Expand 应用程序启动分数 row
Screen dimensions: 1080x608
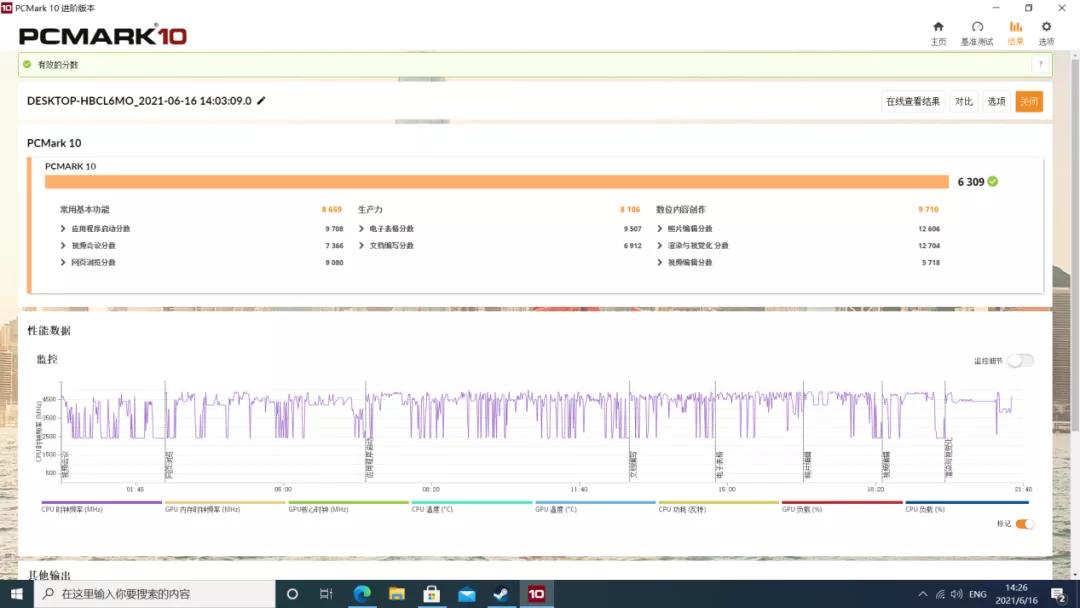[100, 229]
